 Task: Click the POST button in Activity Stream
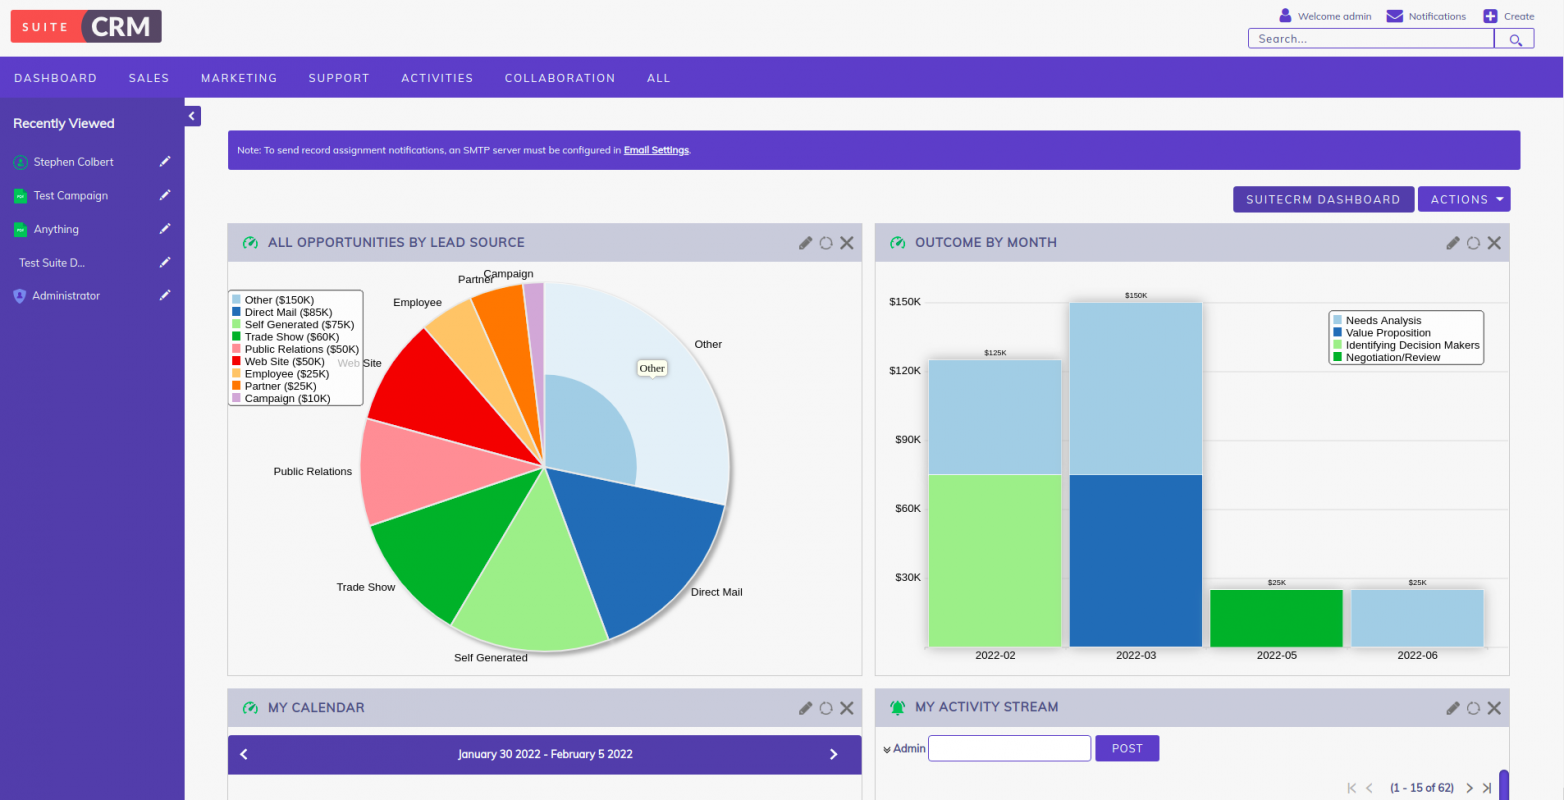[x=1127, y=748]
